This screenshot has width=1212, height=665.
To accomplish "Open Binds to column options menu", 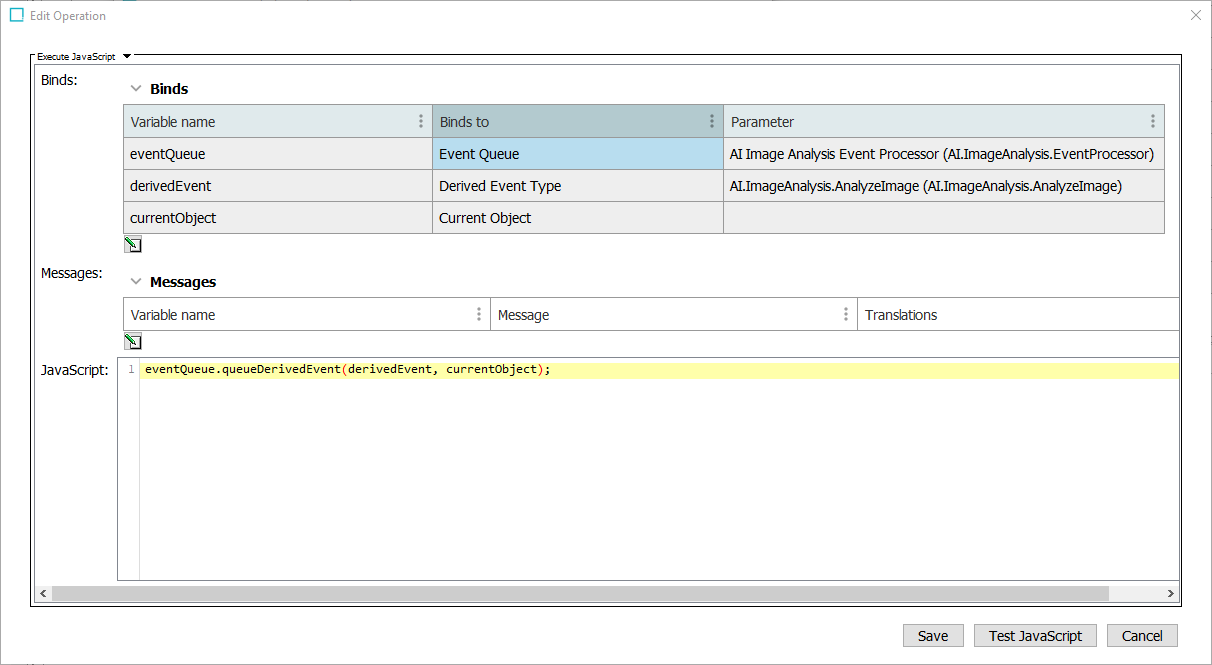I will 711,122.
